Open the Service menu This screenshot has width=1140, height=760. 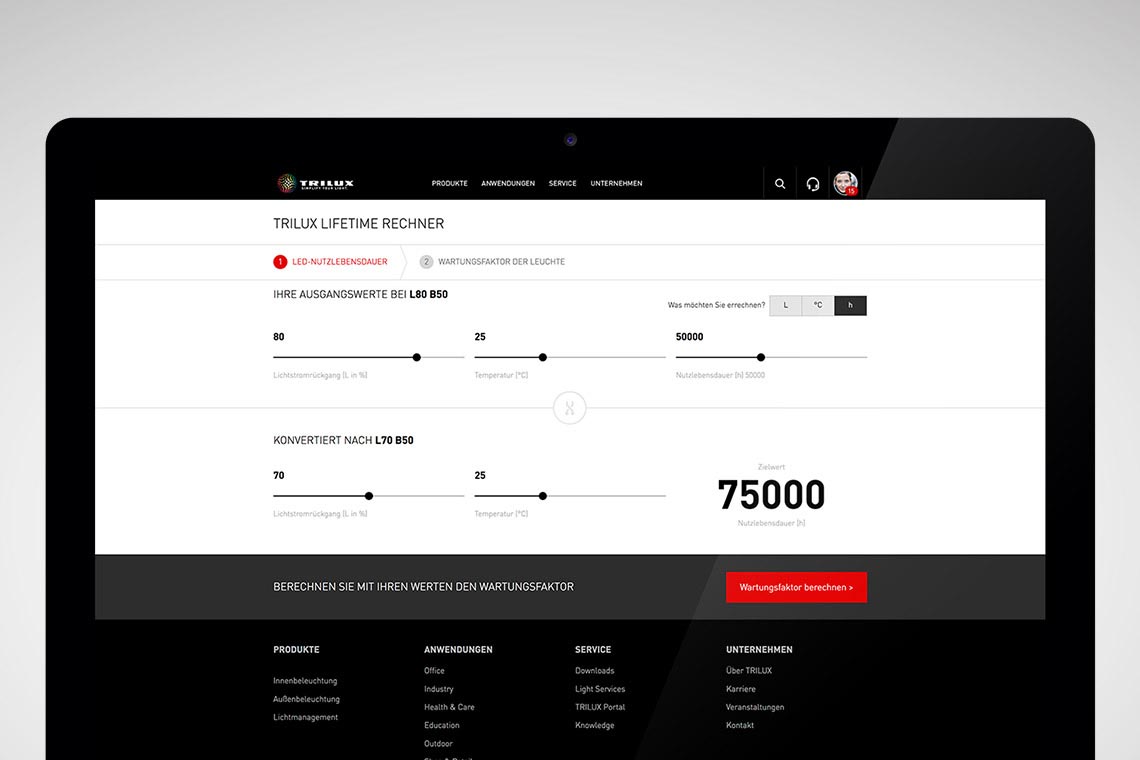click(x=563, y=183)
